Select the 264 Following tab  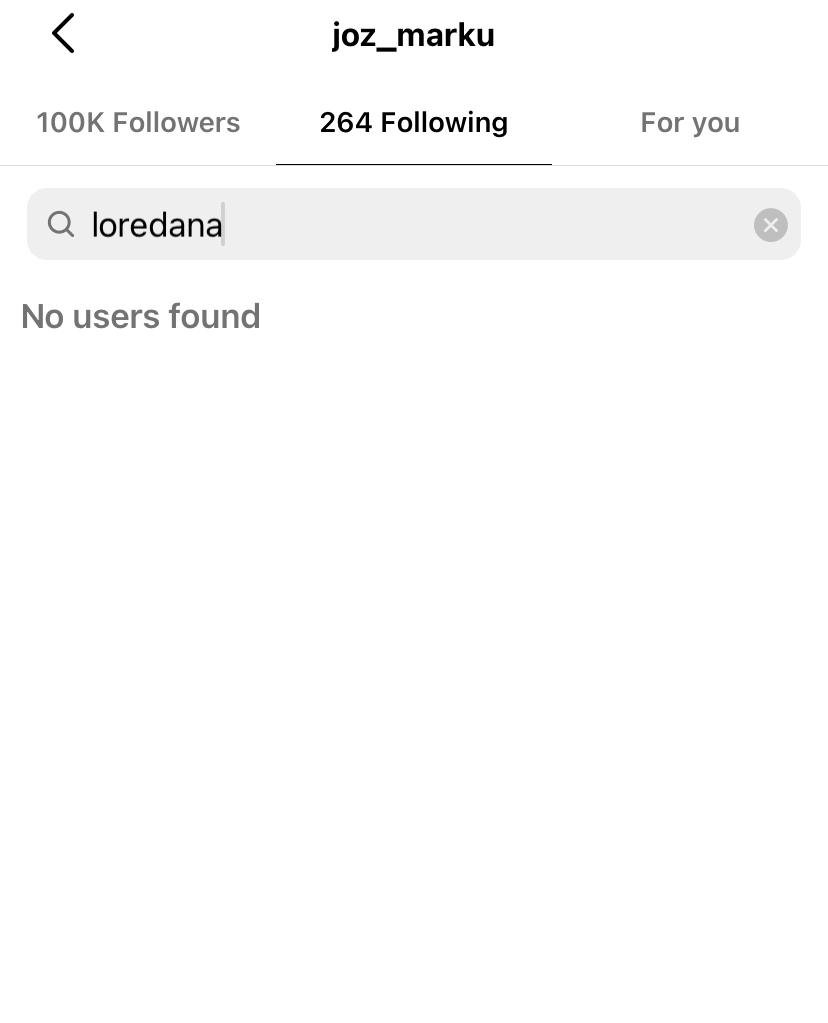click(413, 123)
